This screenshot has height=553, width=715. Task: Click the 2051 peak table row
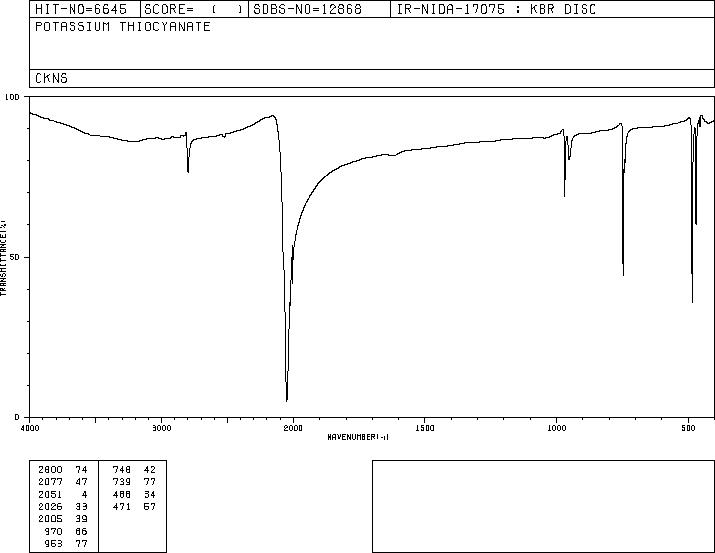(63, 495)
